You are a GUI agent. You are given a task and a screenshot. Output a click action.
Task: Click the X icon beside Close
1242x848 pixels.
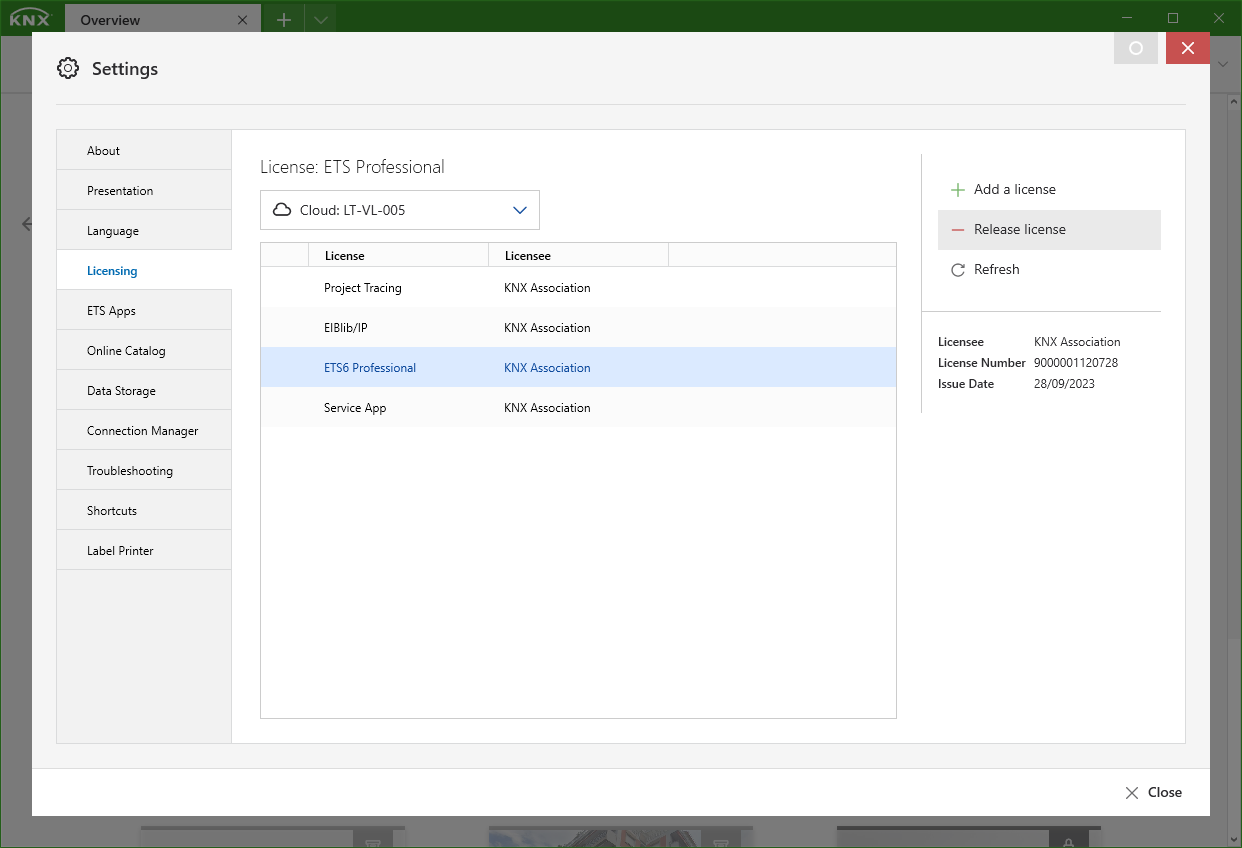click(1132, 792)
